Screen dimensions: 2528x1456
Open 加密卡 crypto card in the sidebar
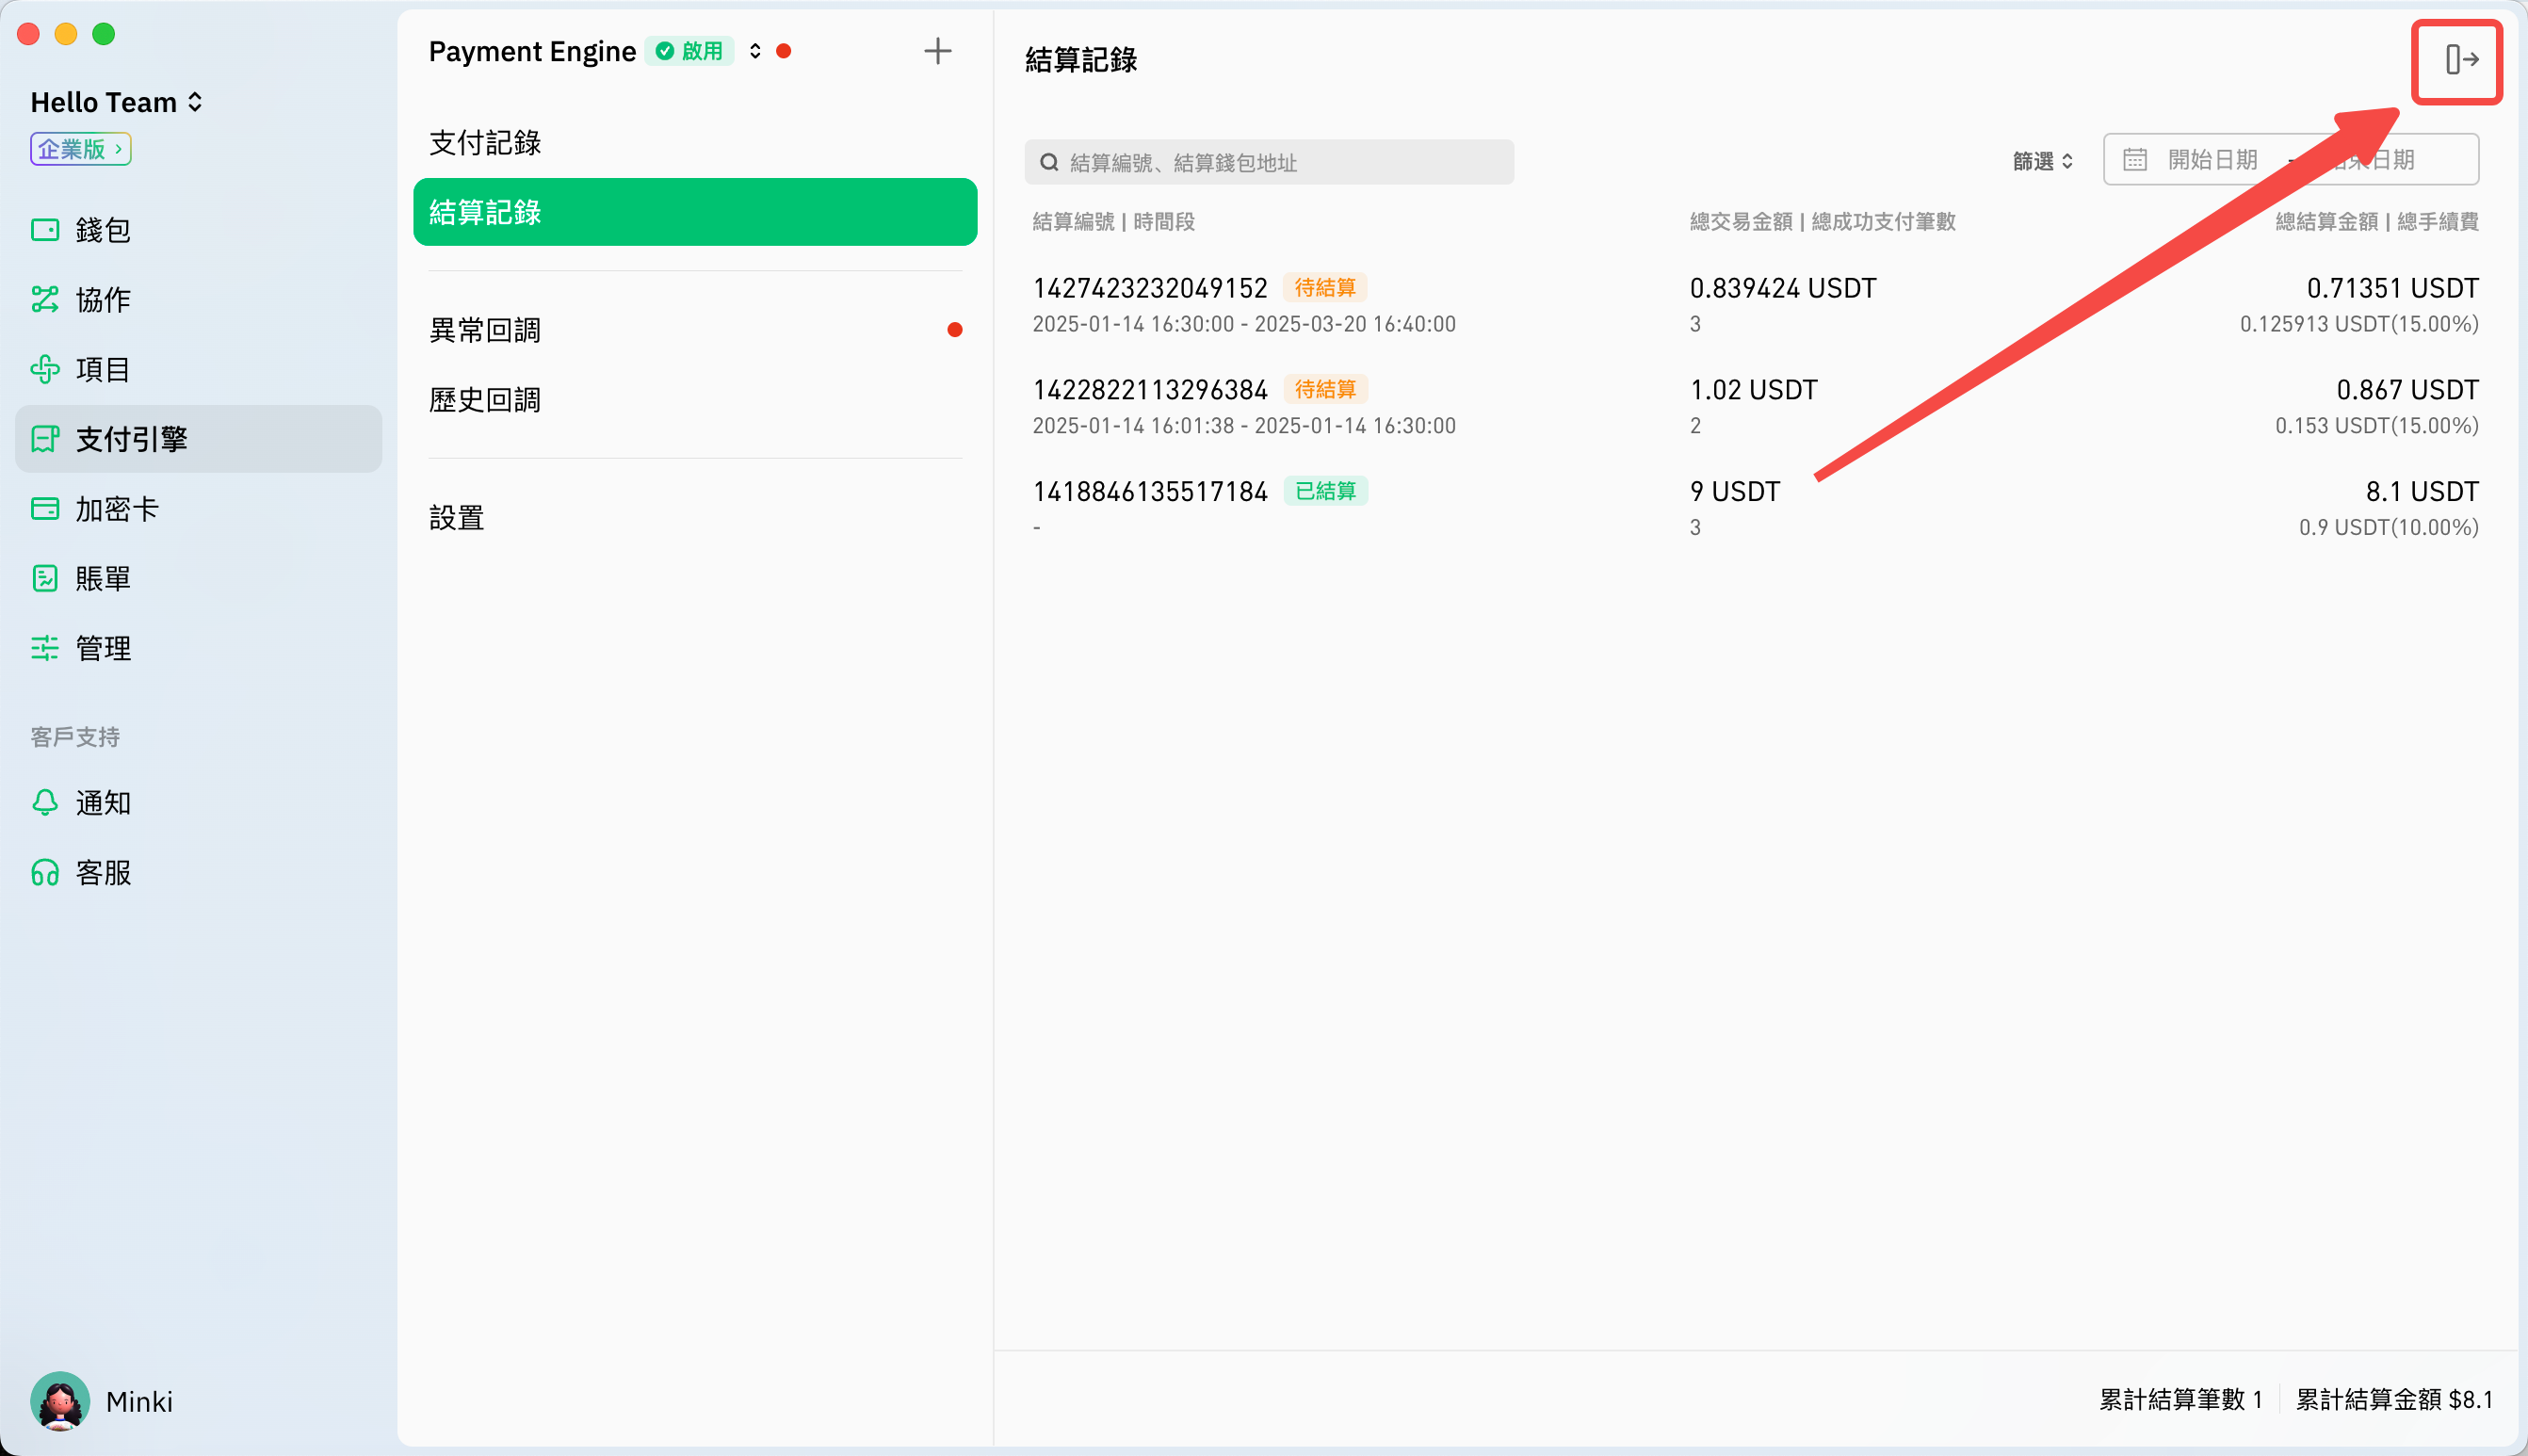(117, 509)
